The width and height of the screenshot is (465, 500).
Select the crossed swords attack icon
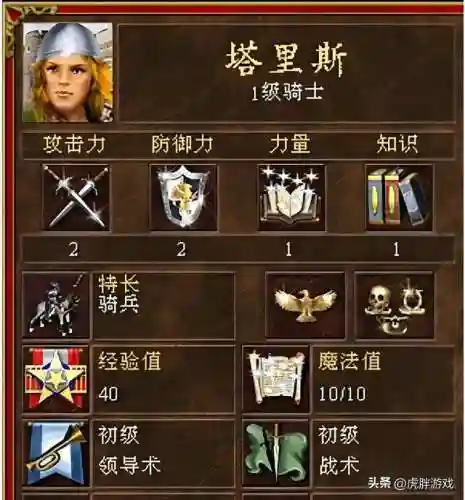[76, 197]
